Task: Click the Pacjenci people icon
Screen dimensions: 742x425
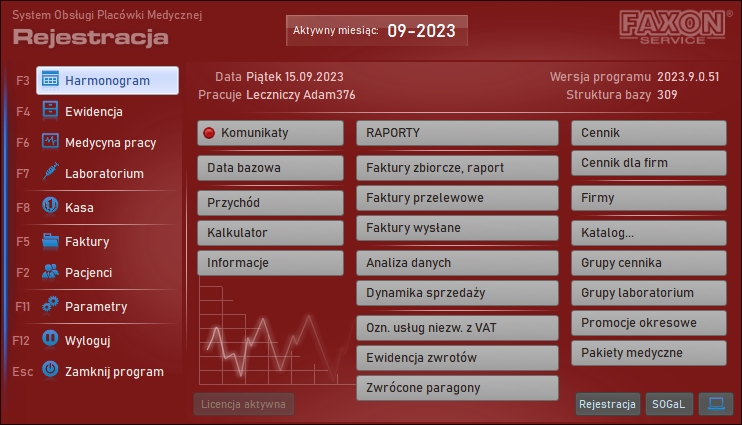Action: (x=50, y=271)
